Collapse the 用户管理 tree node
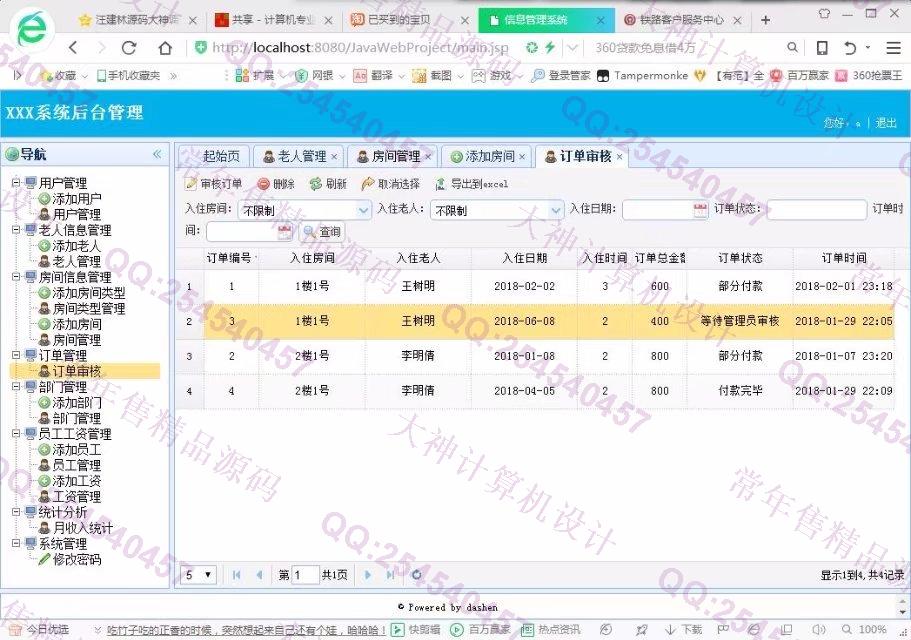Viewport: 911px width, 640px height. (16, 183)
